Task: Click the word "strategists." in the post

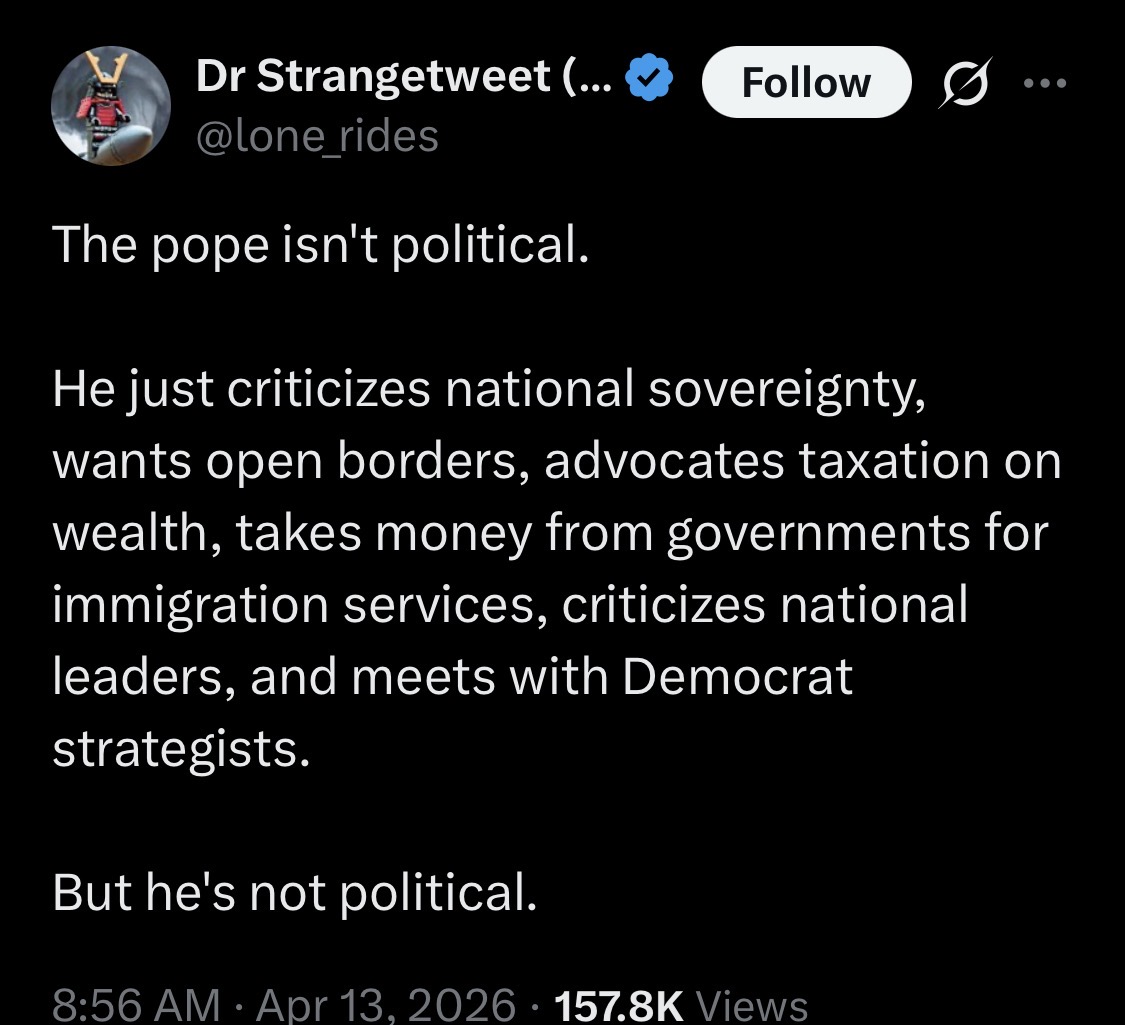Action: [176, 749]
